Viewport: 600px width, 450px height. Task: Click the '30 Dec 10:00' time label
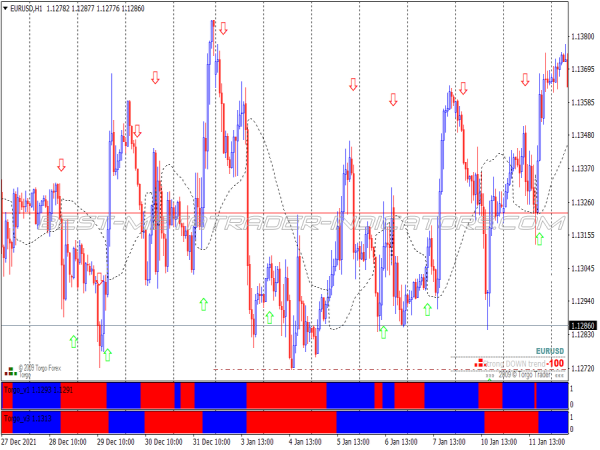pyautogui.click(x=163, y=442)
